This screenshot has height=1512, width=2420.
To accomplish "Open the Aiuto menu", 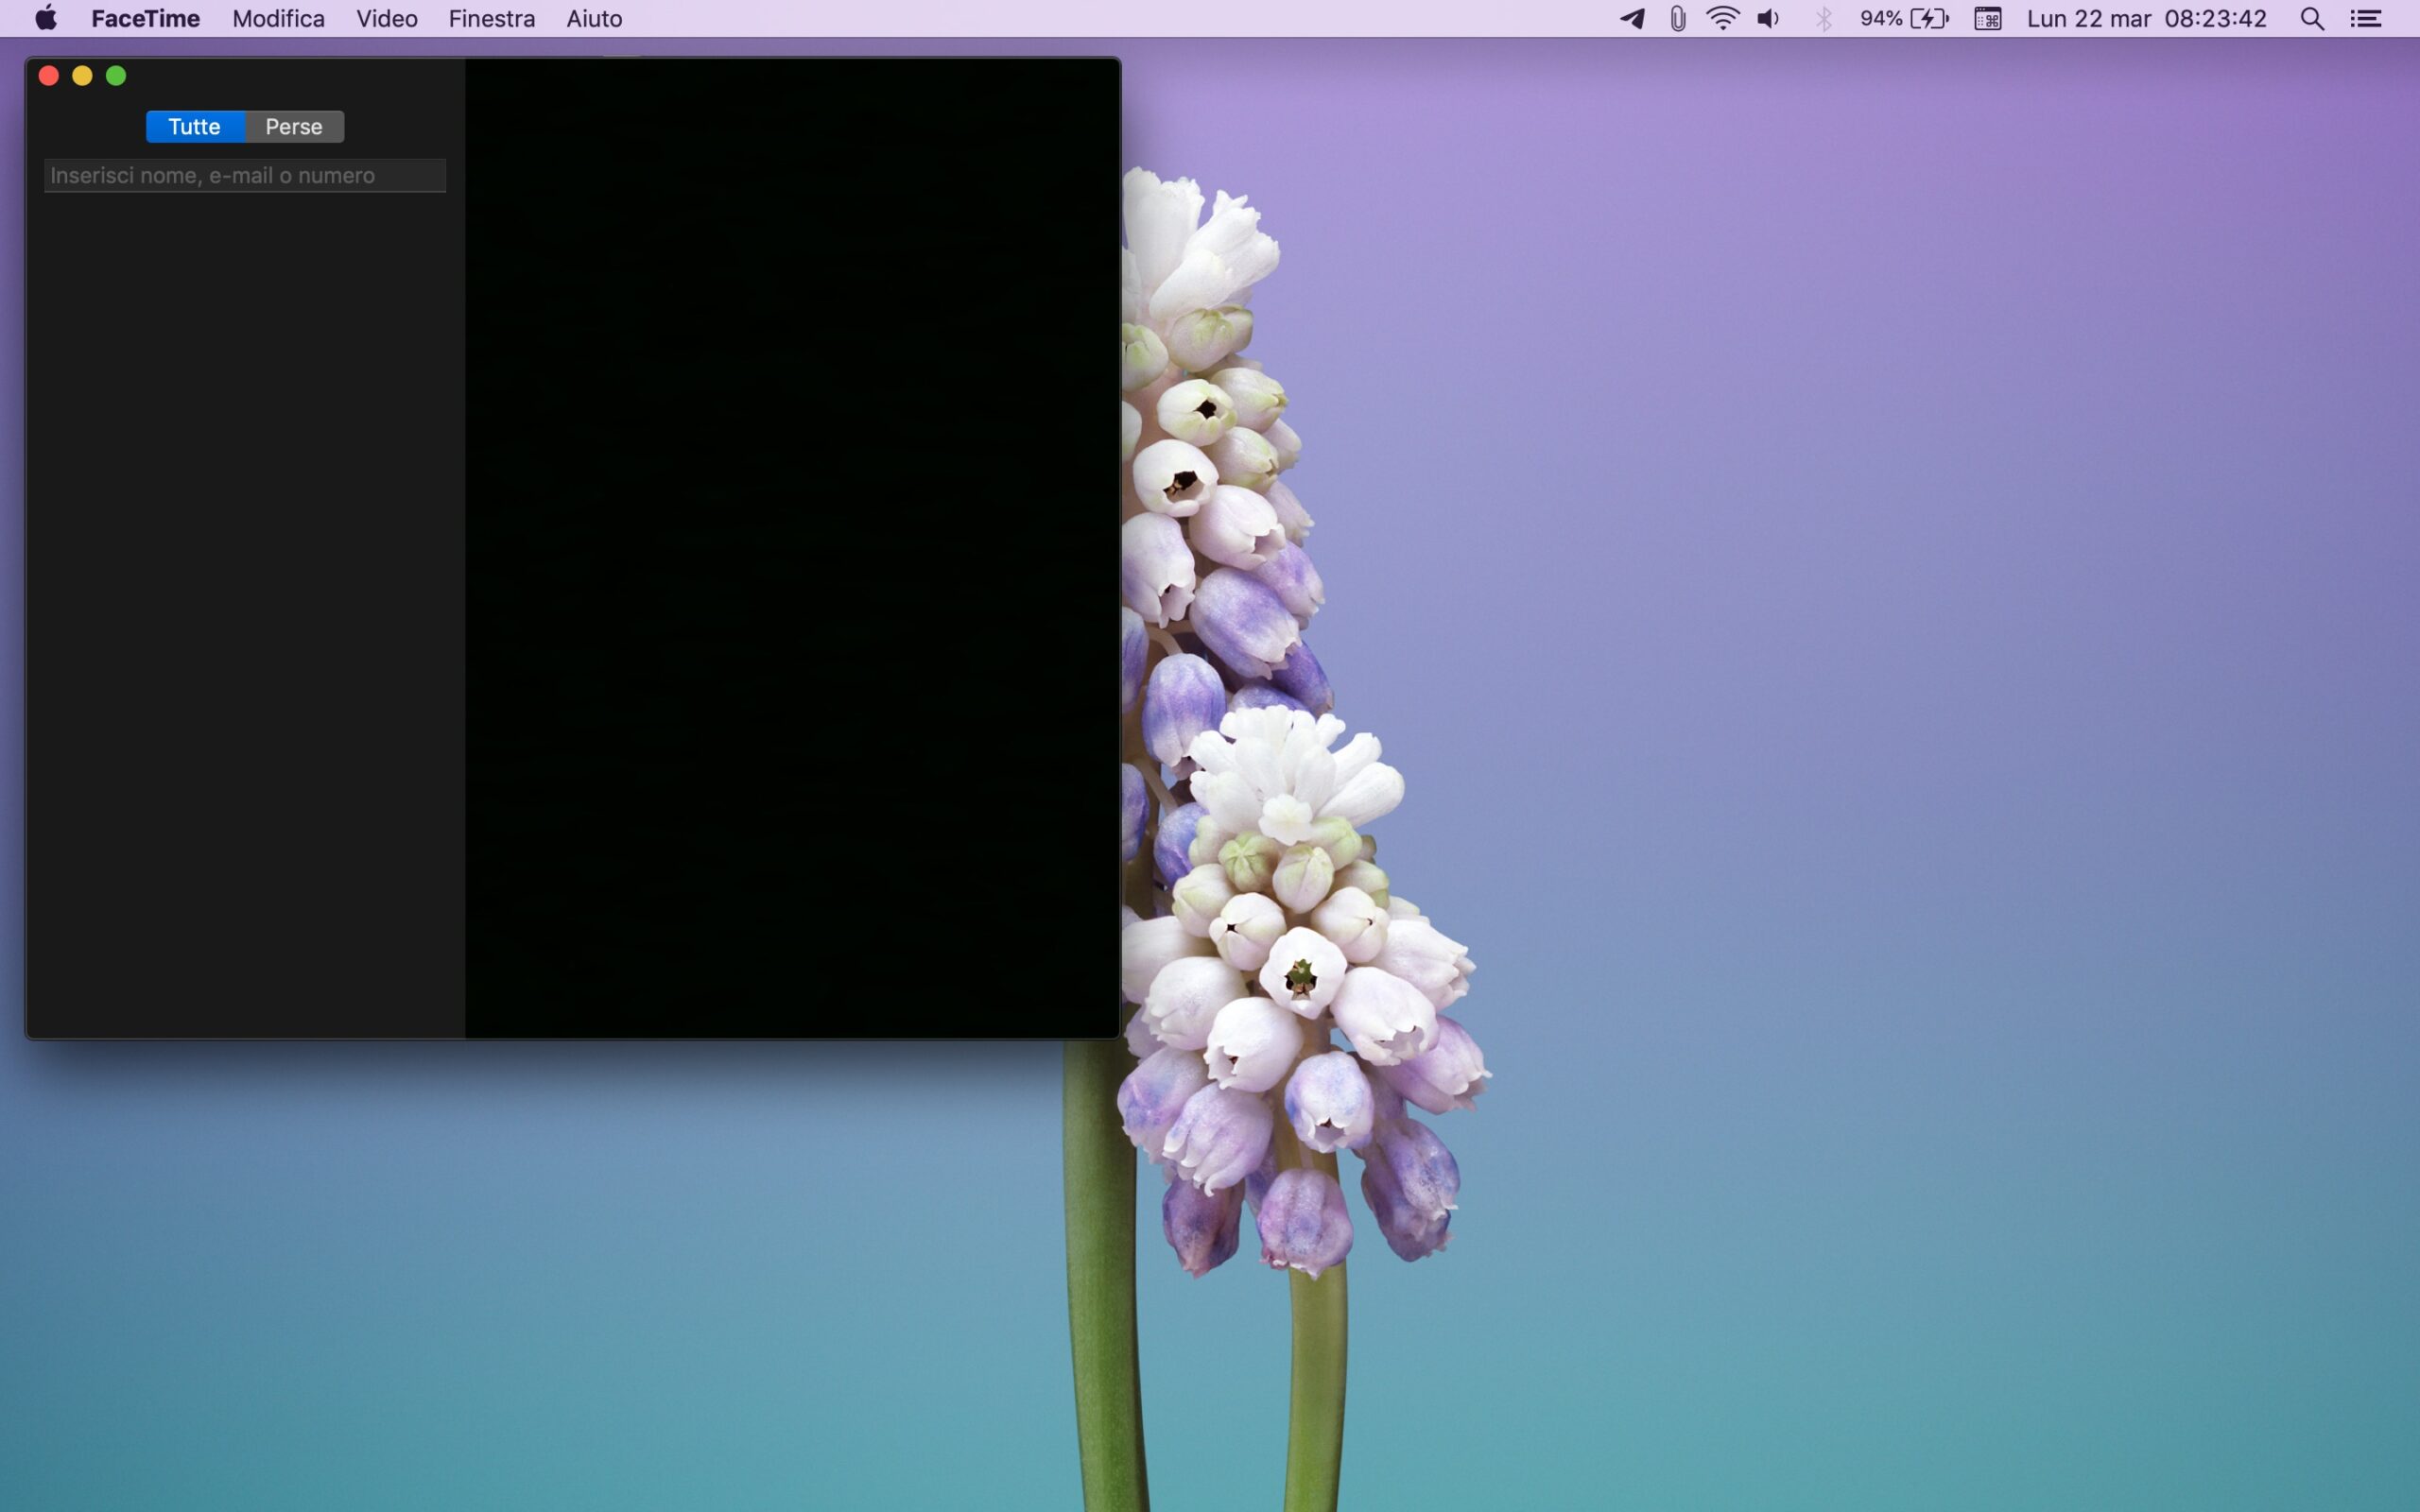I will (594, 19).
